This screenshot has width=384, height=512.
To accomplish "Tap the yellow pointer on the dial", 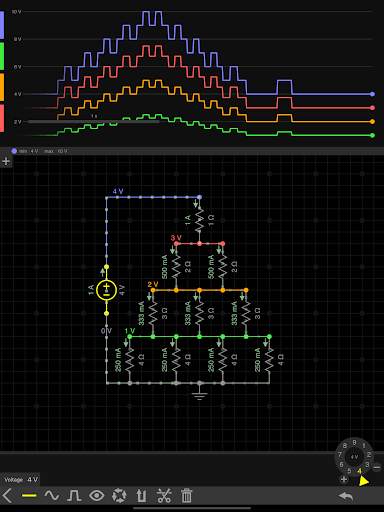I will 363,481.
